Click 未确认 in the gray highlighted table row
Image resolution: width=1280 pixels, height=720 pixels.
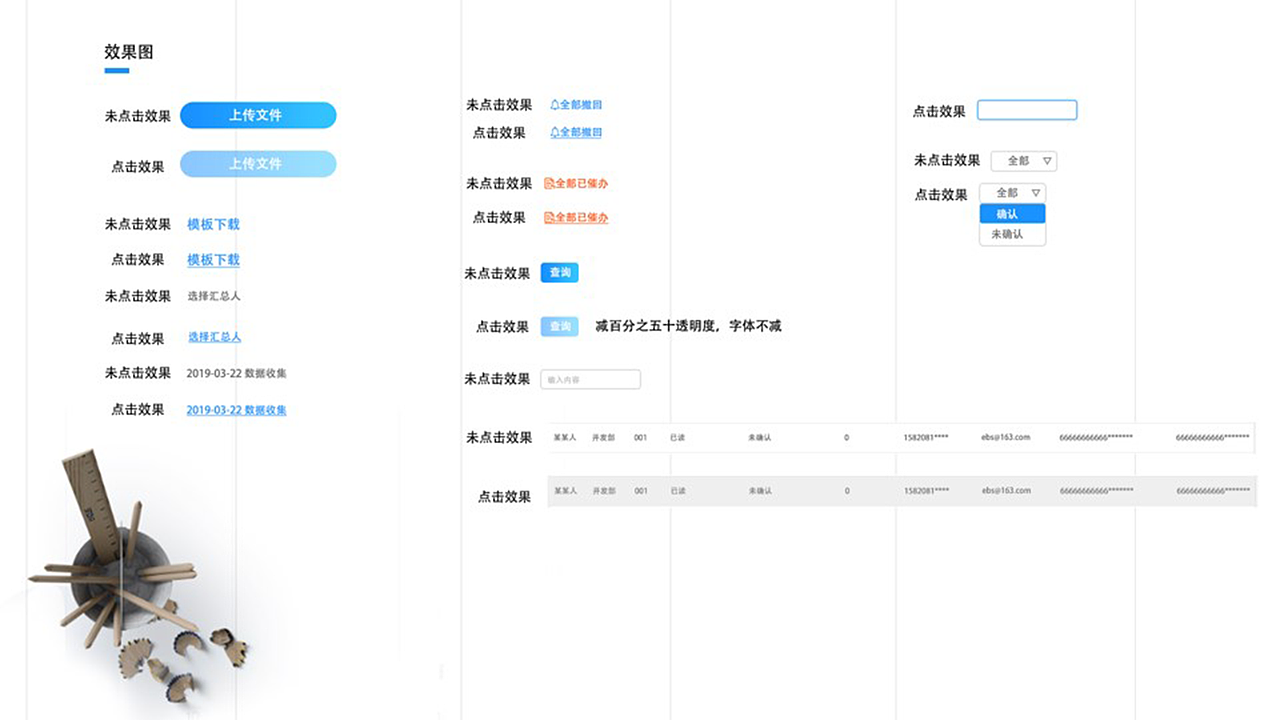click(x=760, y=491)
